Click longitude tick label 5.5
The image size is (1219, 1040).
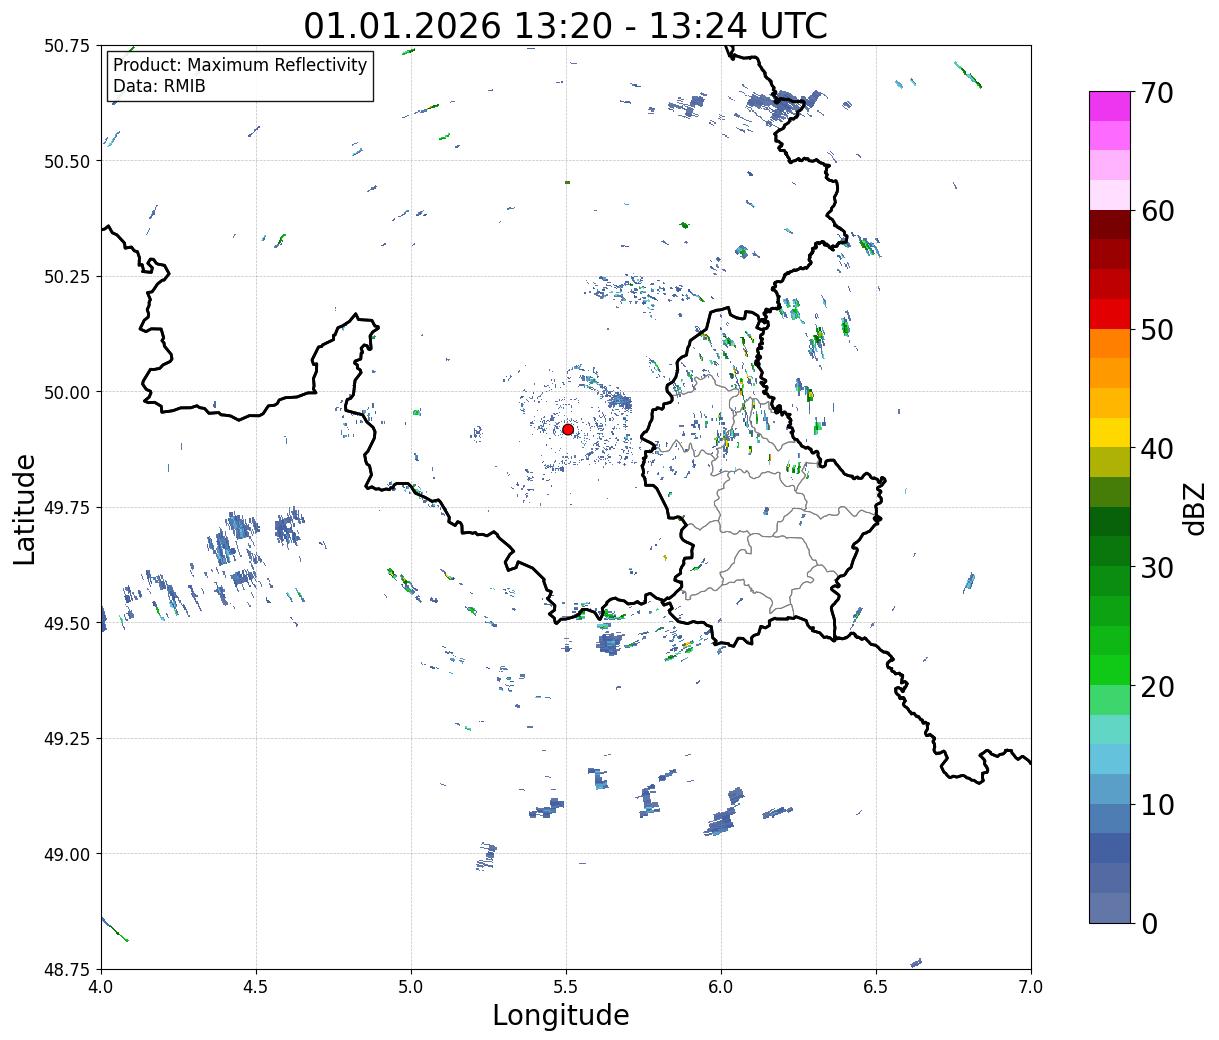coord(566,987)
